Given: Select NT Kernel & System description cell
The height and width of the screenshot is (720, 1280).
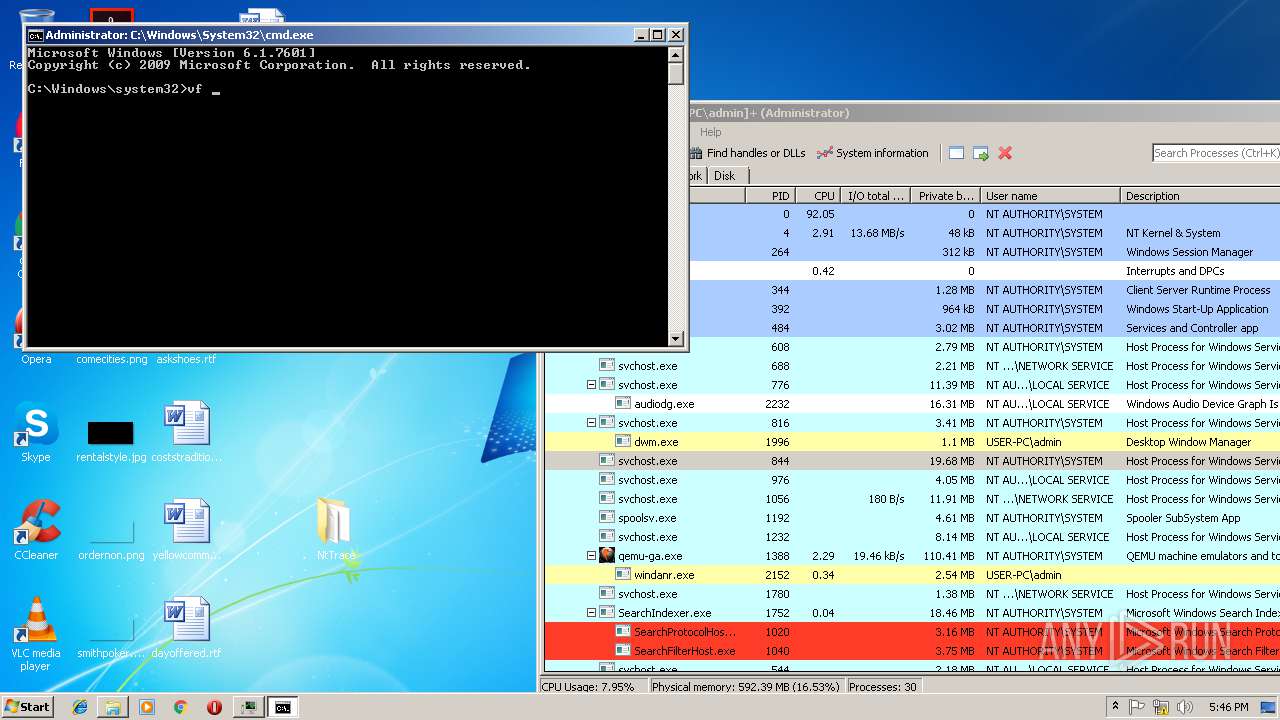Looking at the screenshot, I should 1173,233.
